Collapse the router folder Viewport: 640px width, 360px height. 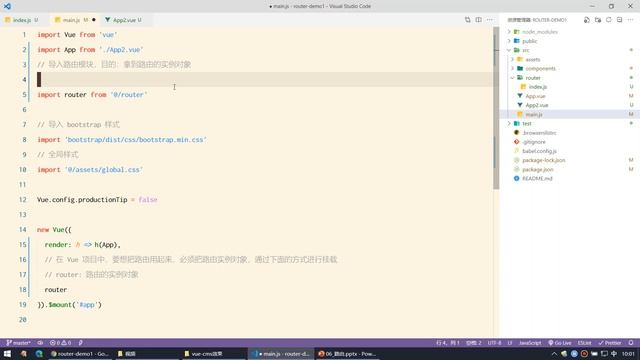tap(512, 78)
